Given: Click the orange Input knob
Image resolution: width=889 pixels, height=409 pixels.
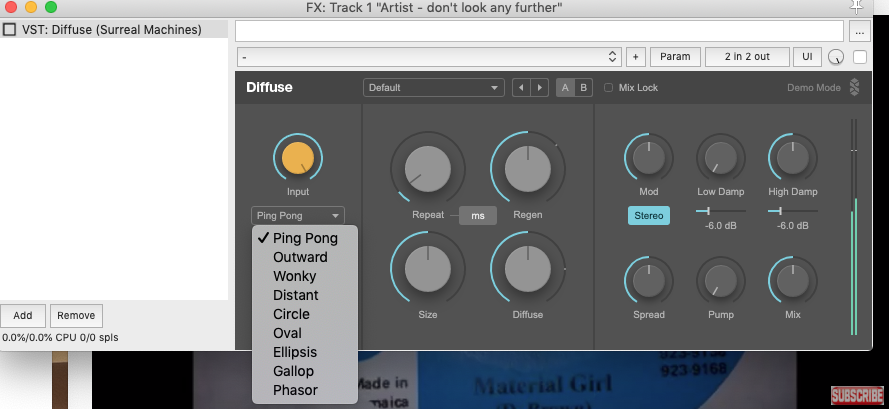Looking at the screenshot, I should (298, 158).
